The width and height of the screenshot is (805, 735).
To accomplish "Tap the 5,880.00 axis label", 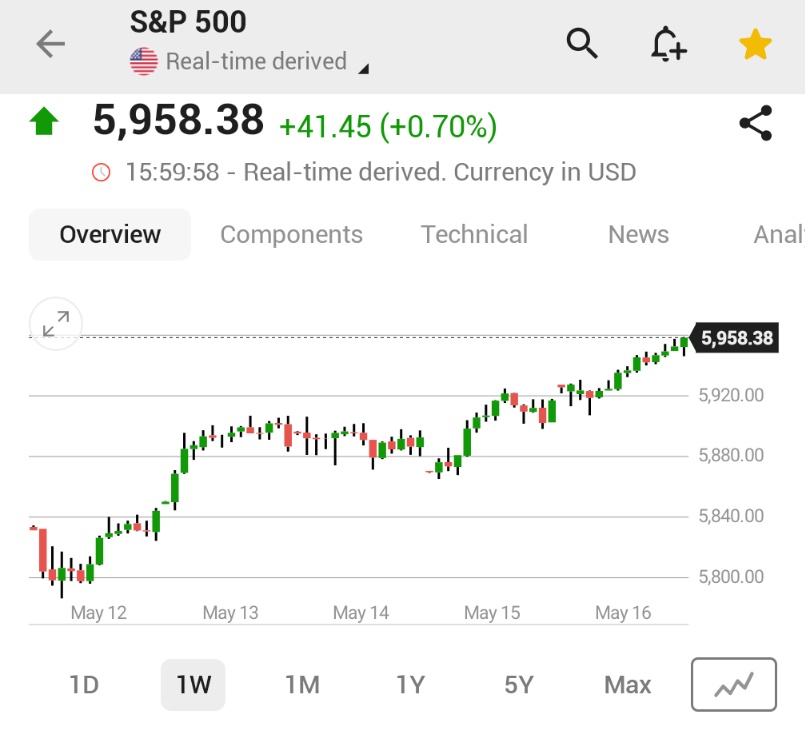I will click(731, 455).
